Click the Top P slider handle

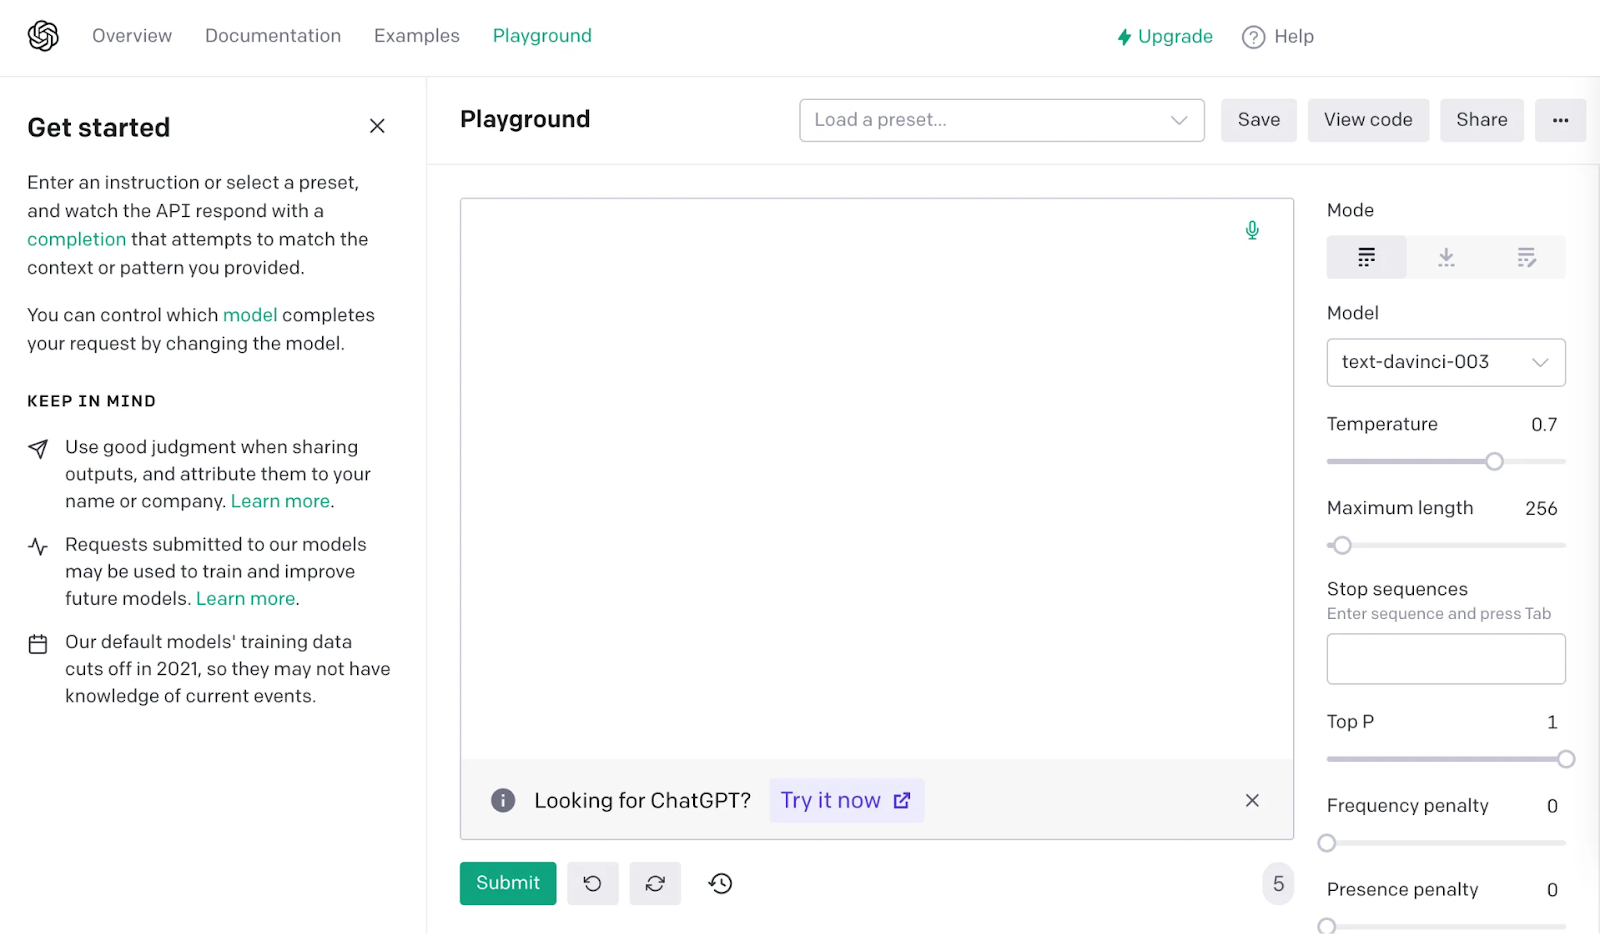click(x=1566, y=759)
